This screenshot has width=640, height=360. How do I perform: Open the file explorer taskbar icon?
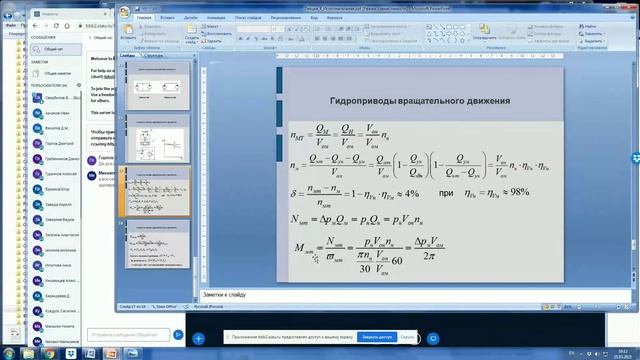click(28, 353)
